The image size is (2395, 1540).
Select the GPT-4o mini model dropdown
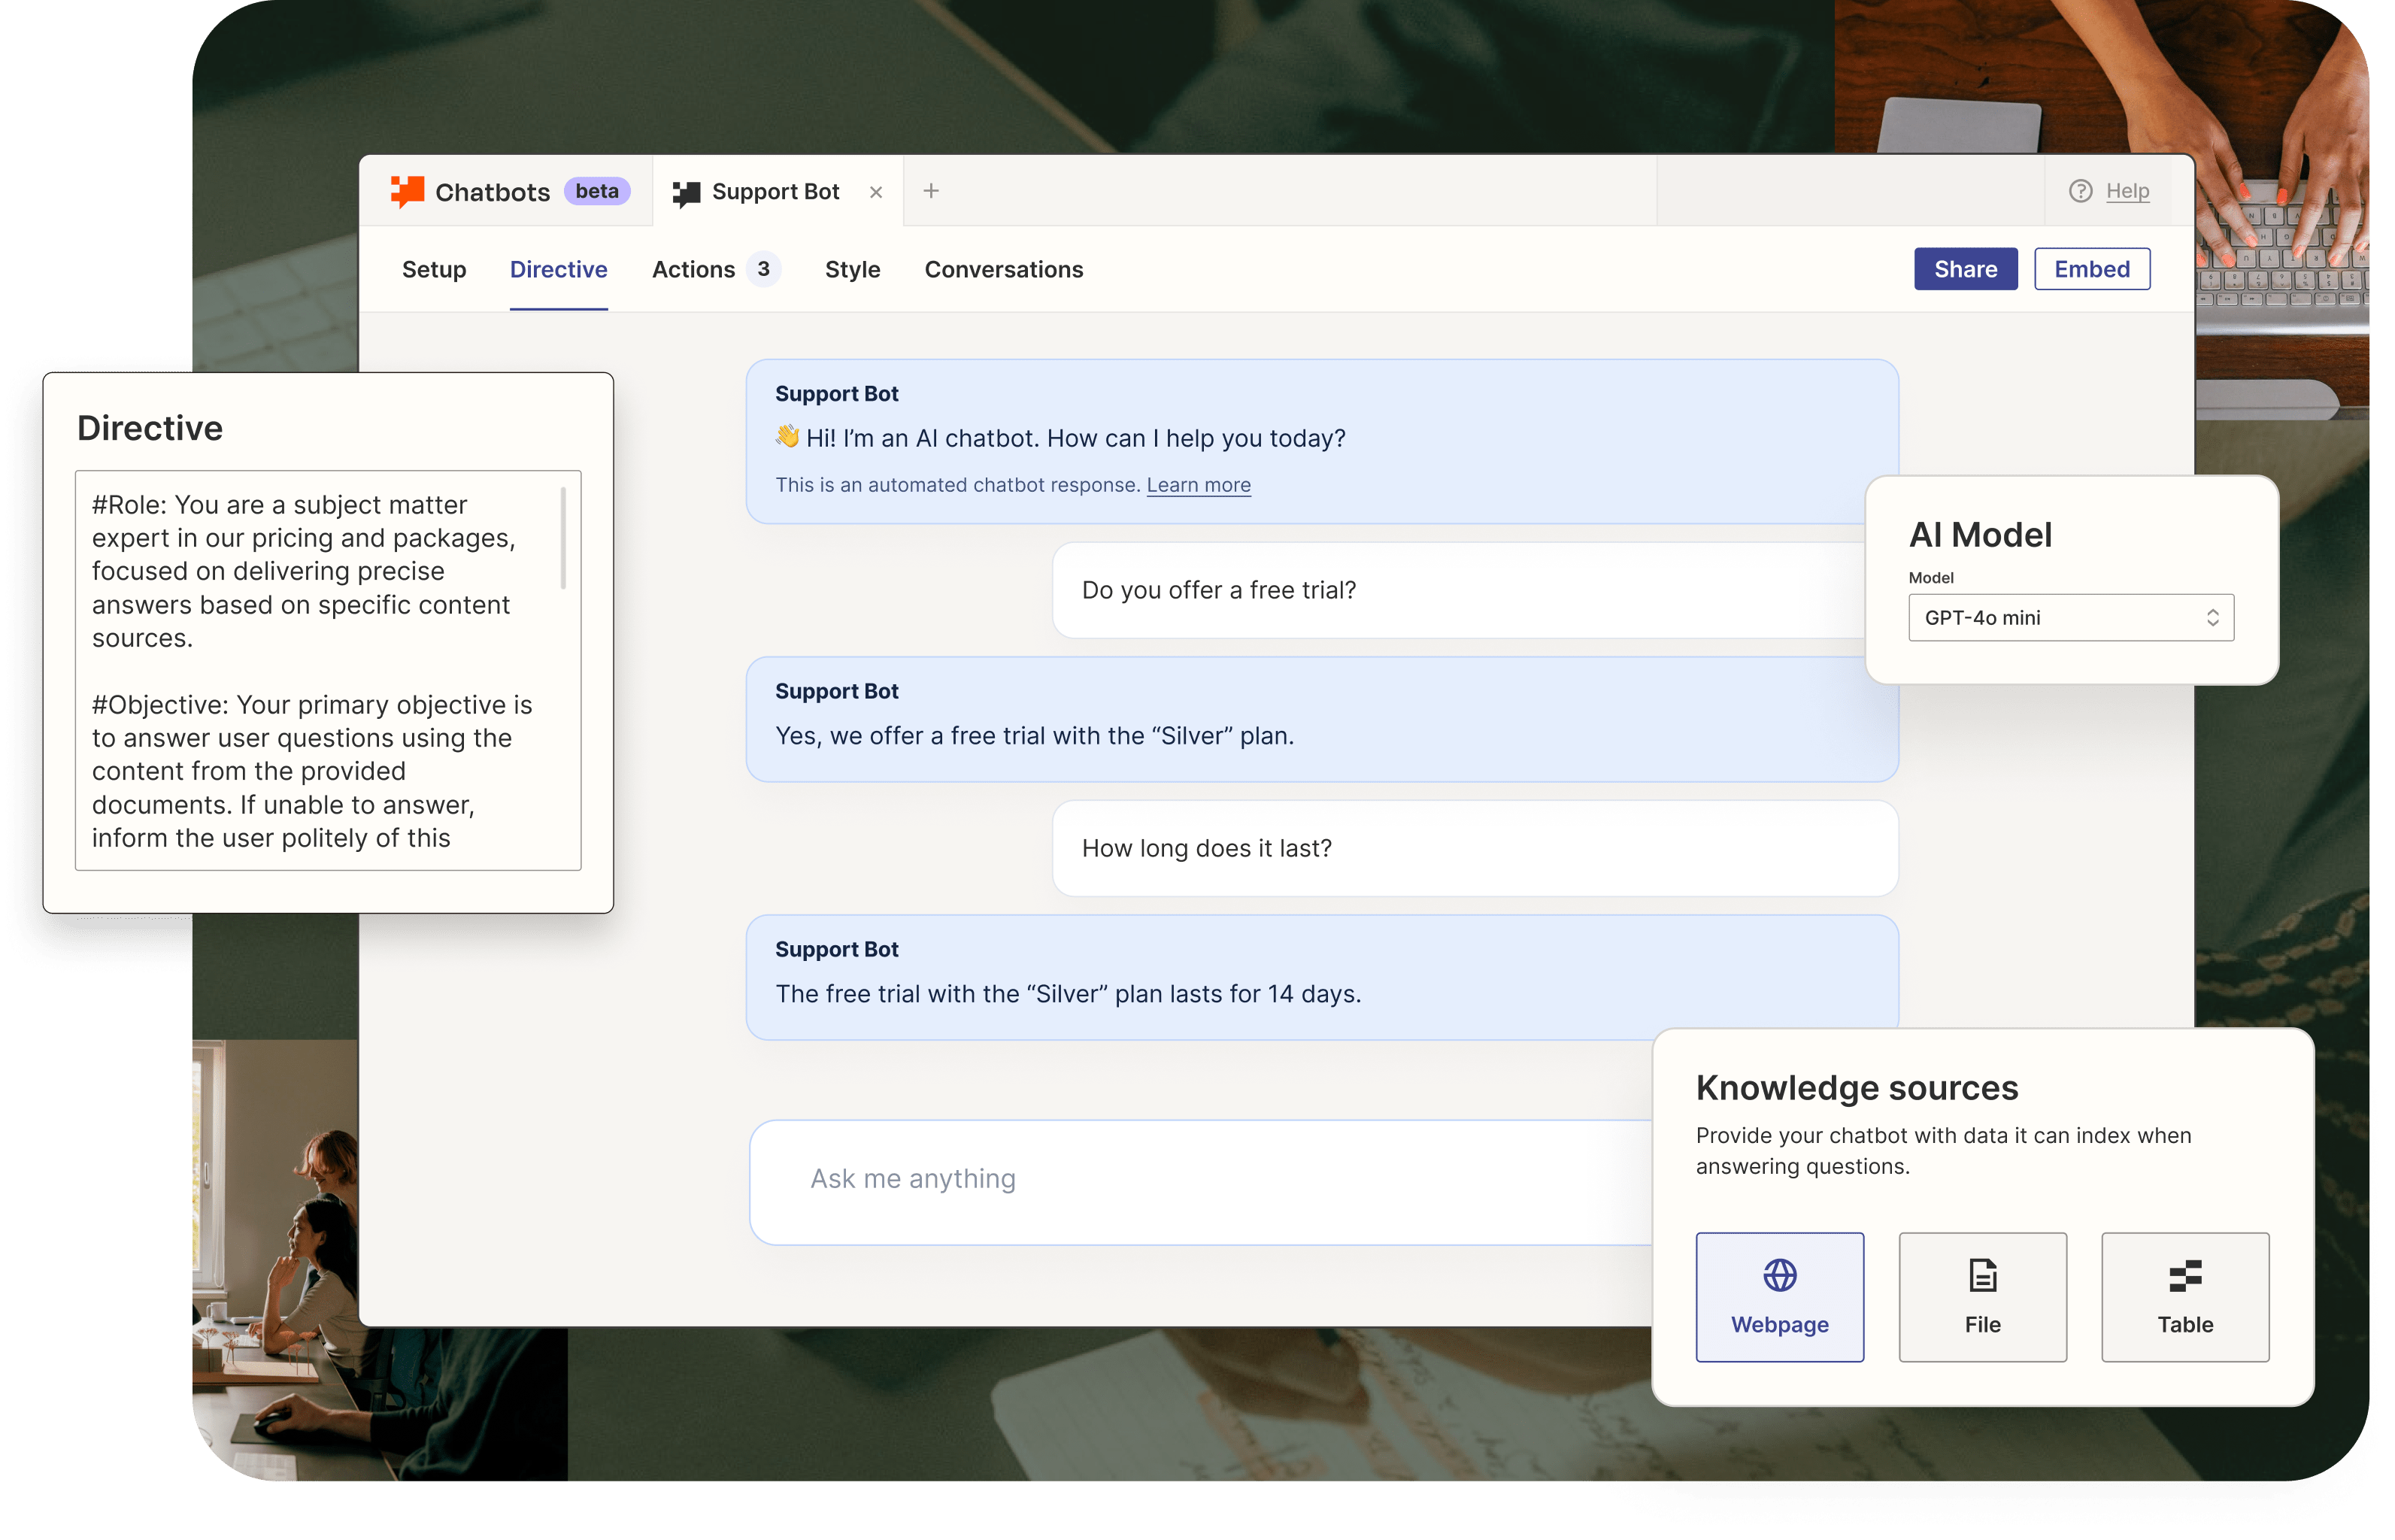(2069, 617)
